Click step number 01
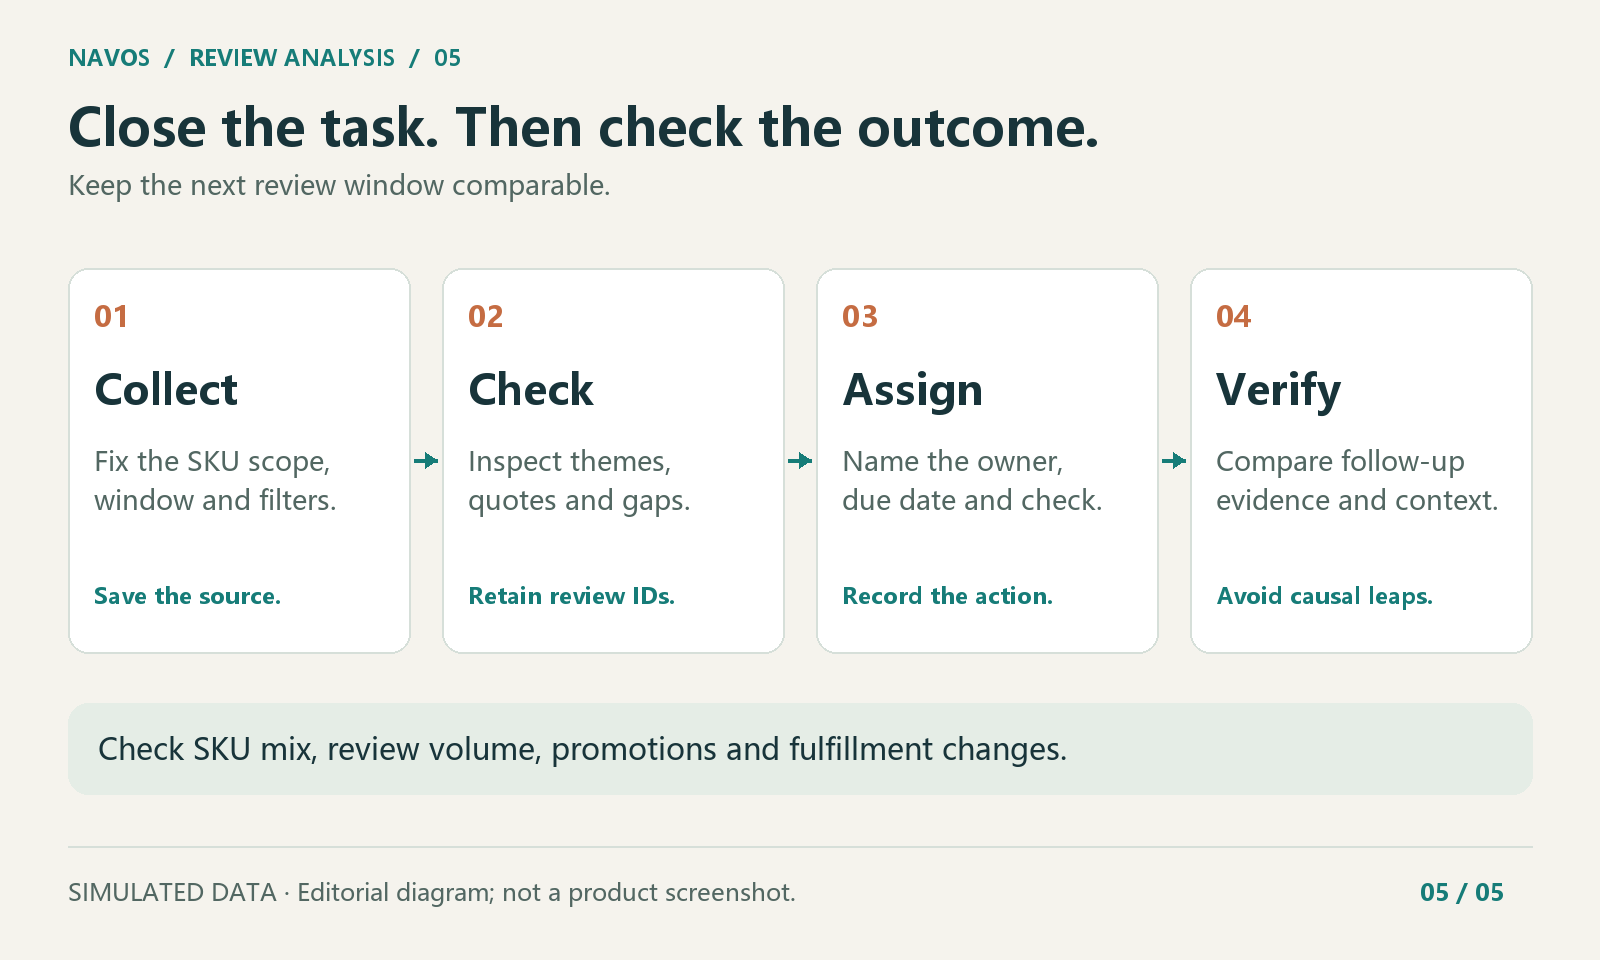The height and width of the screenshot is (960, 1600). pyautogui.click(x=111, y=317)
